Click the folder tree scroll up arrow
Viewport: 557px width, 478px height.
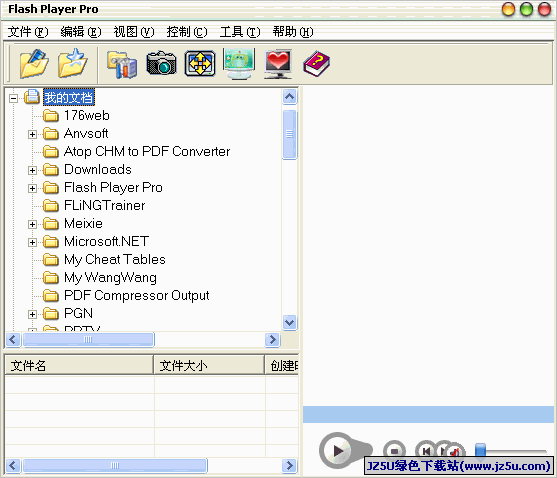pyautogui.click(x=290, y=96)
